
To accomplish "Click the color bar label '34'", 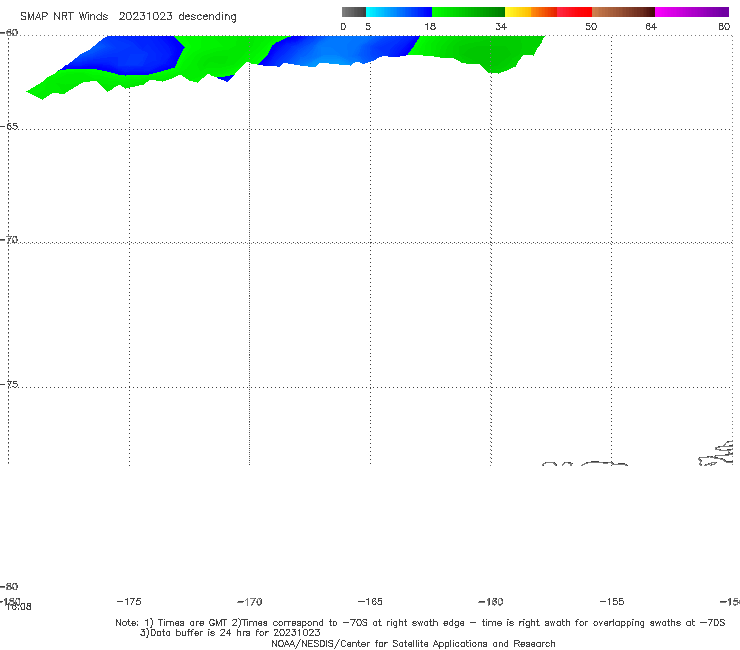I will (501, 26).
